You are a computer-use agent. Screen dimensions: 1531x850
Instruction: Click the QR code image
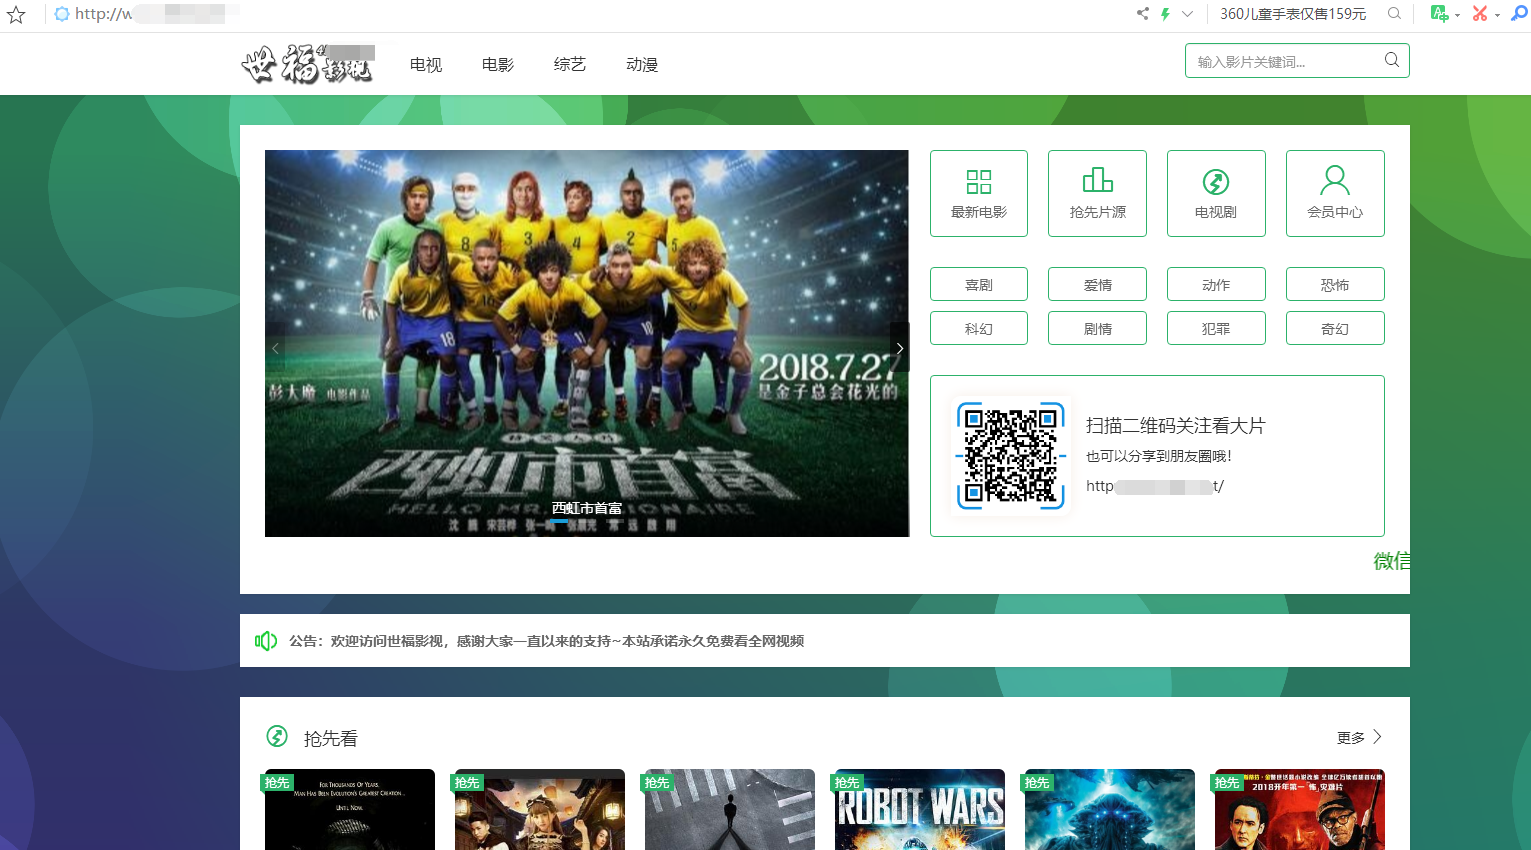click(x=1010, y=456)
